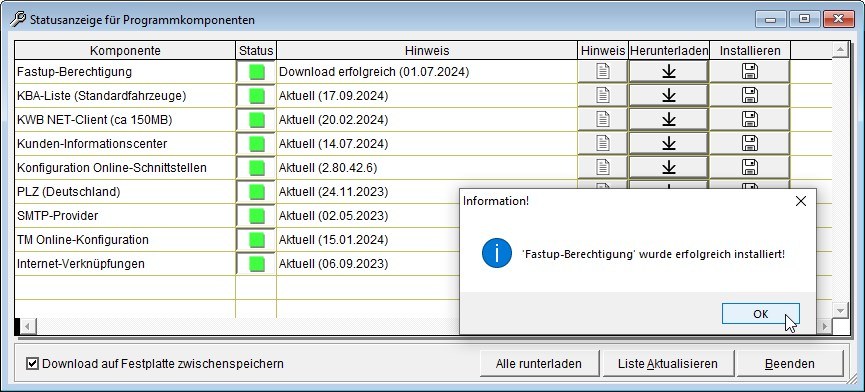Select the Internet-Verknüpfungen row name
The width and height of the screenshot is (865, 392).
point(81,264)
